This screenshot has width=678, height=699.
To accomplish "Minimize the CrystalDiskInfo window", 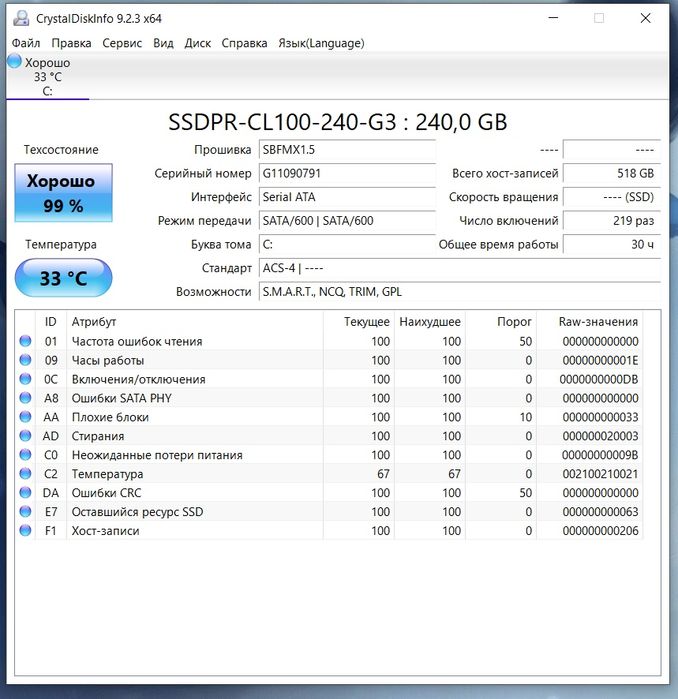I will 553,18.
